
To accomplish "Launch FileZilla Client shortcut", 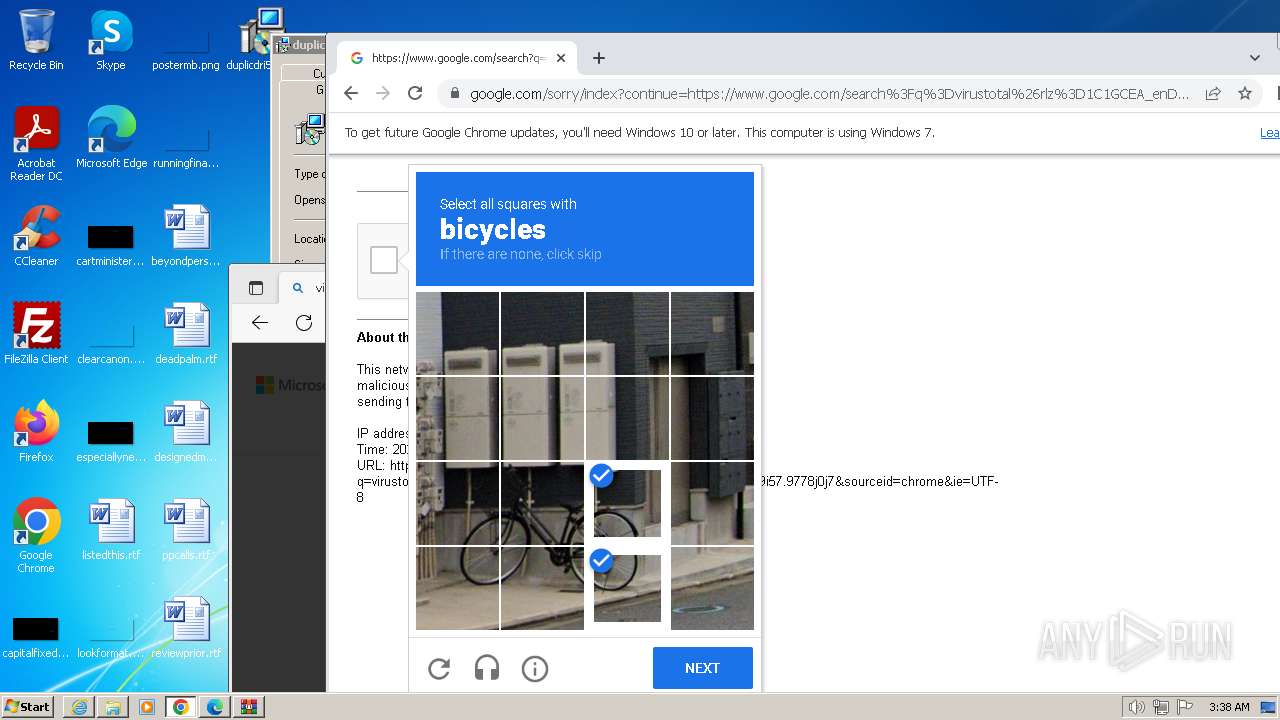I will pyautogui.click(x=36, y=334).
